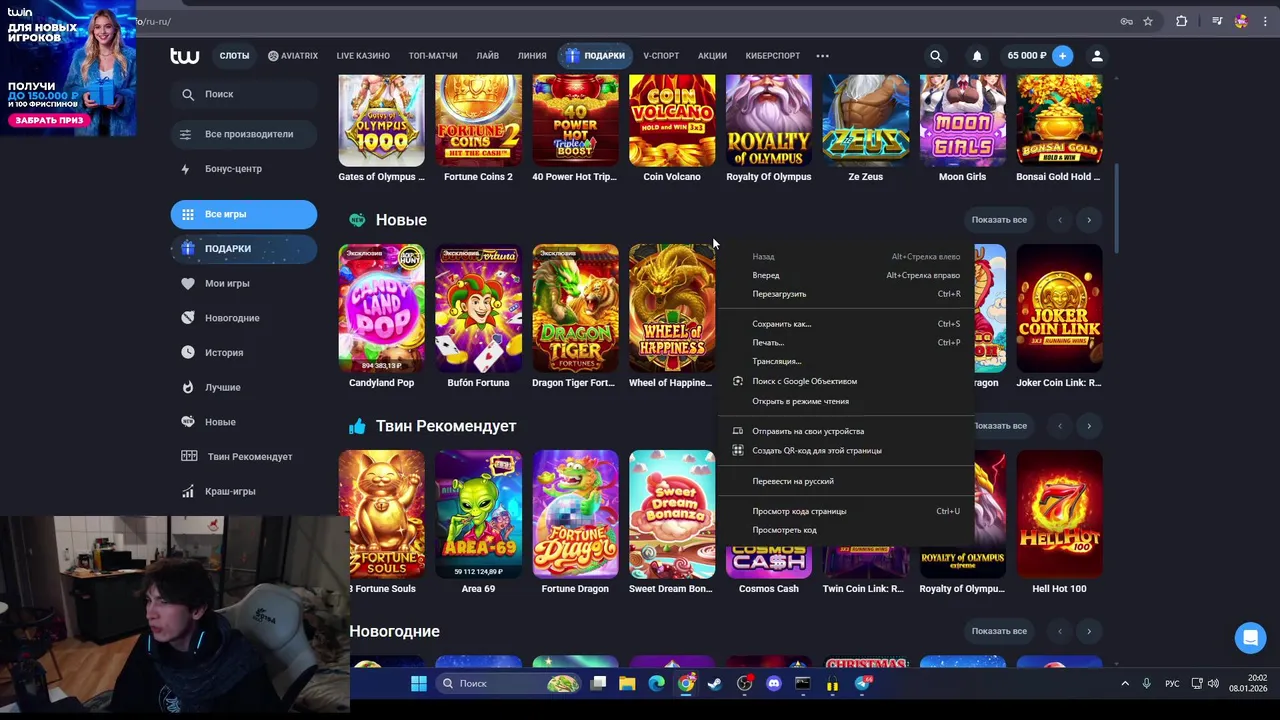The height and width of the screenshot is (720, 1280).
Task: Open Бонус-центр in sidebar
Action: click(244, 169)
